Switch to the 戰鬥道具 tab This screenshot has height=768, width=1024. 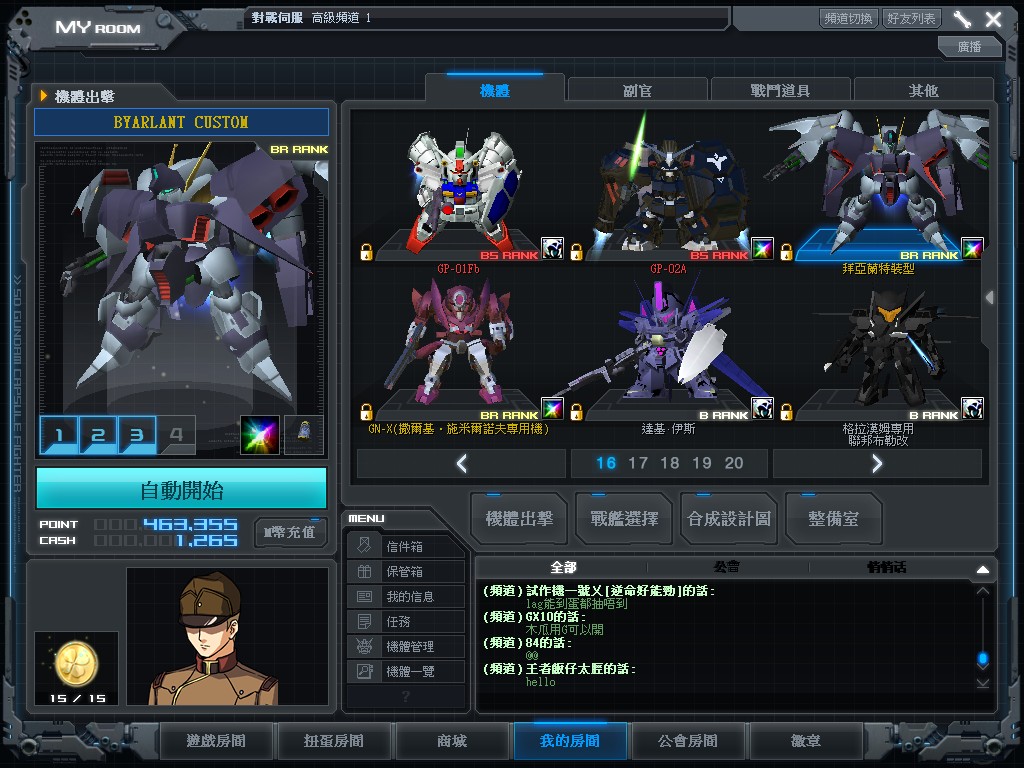coord(780,90)
